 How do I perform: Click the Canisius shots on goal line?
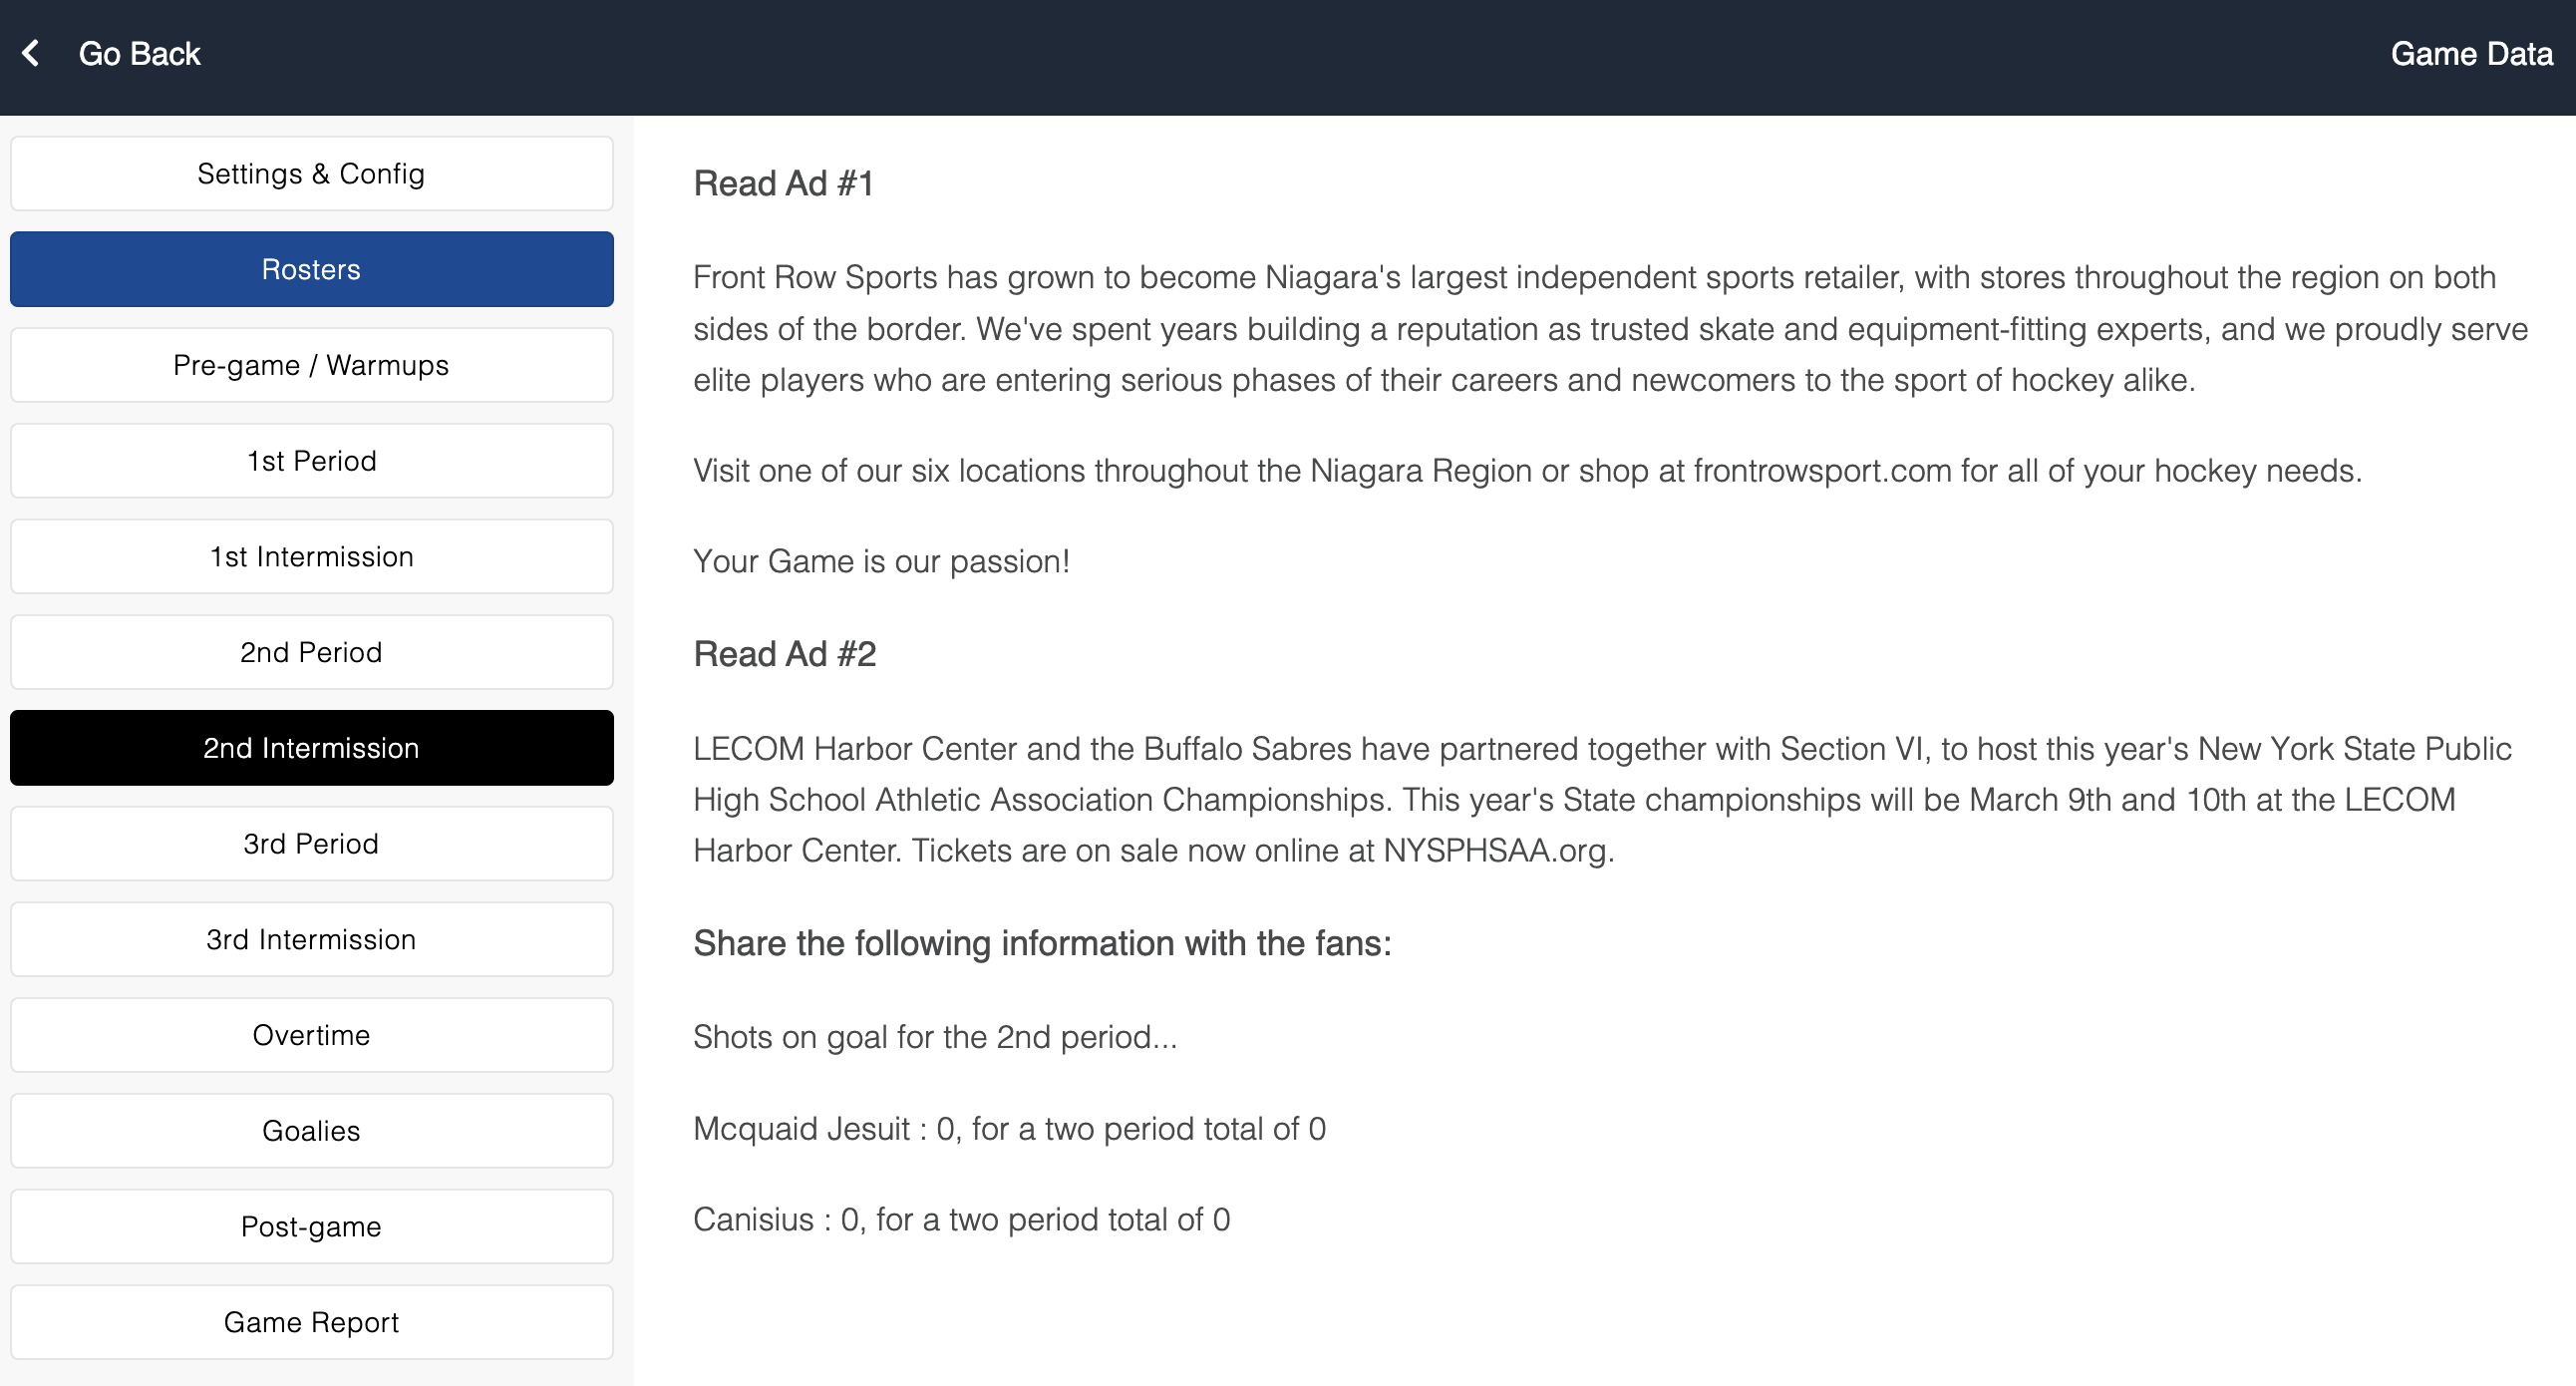tap(961, 1220)
